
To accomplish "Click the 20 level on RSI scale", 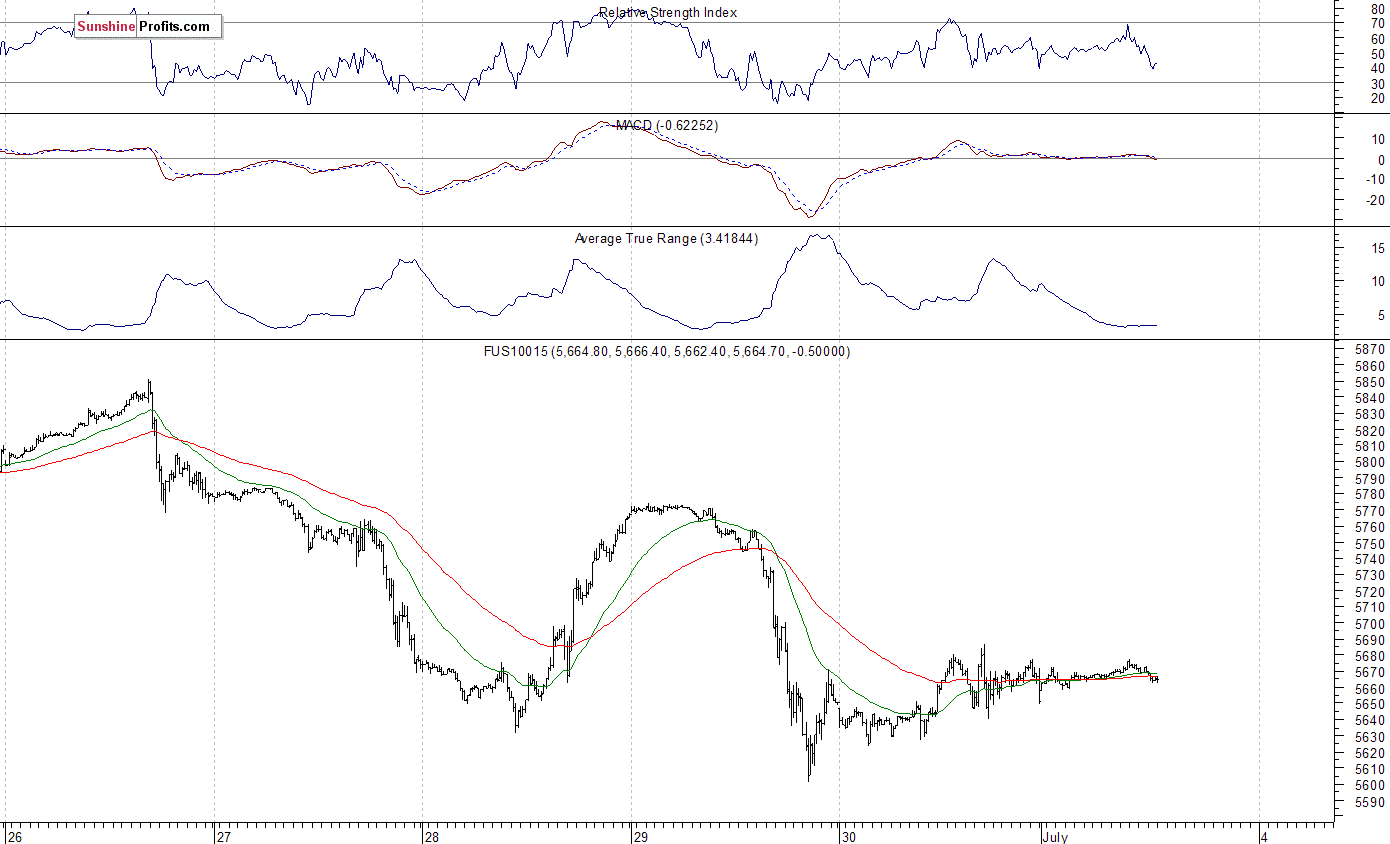I will point(1377,98).
